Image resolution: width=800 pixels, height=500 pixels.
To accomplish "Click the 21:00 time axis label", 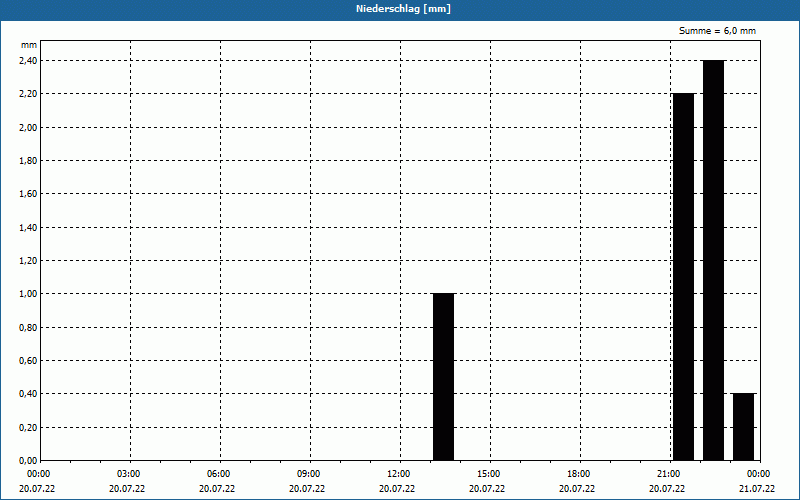I will point(668,474).
